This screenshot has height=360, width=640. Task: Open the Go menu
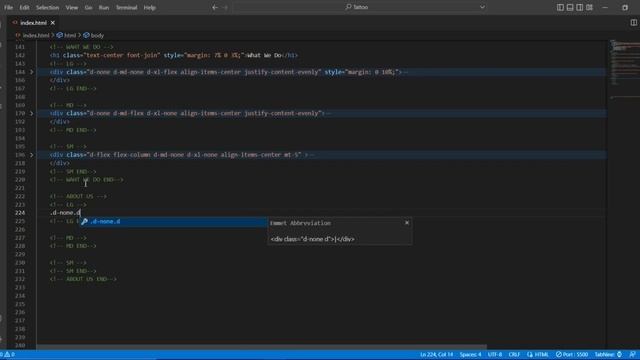(x=88, y=7)
